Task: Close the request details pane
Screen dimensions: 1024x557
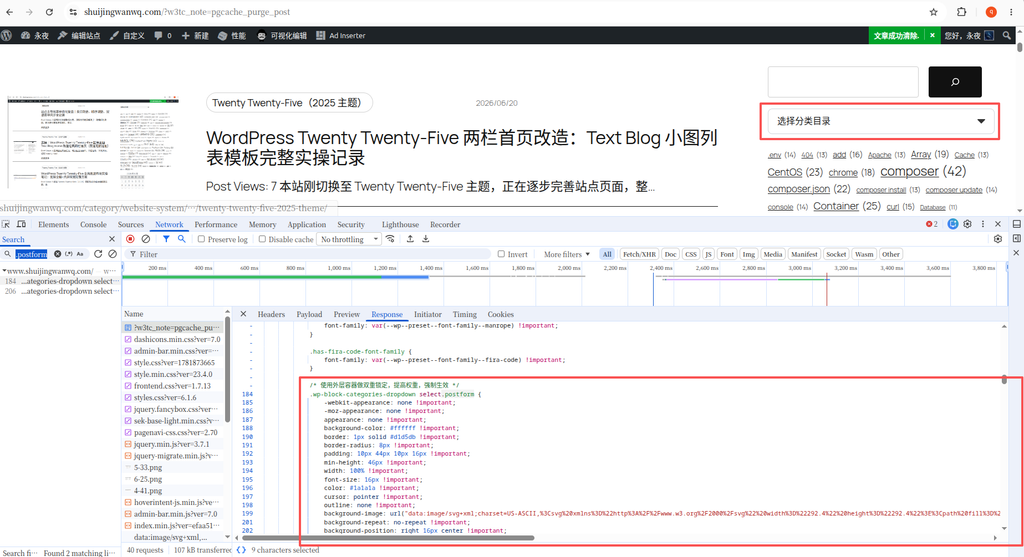Action: [243, 314]
